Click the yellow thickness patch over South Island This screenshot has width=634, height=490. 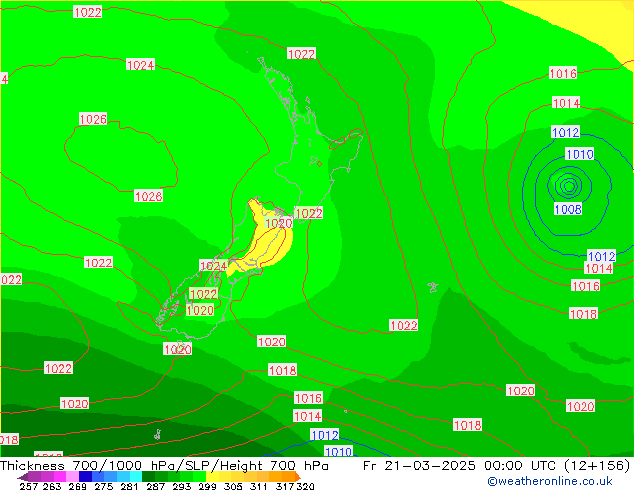tap(267, 247)
